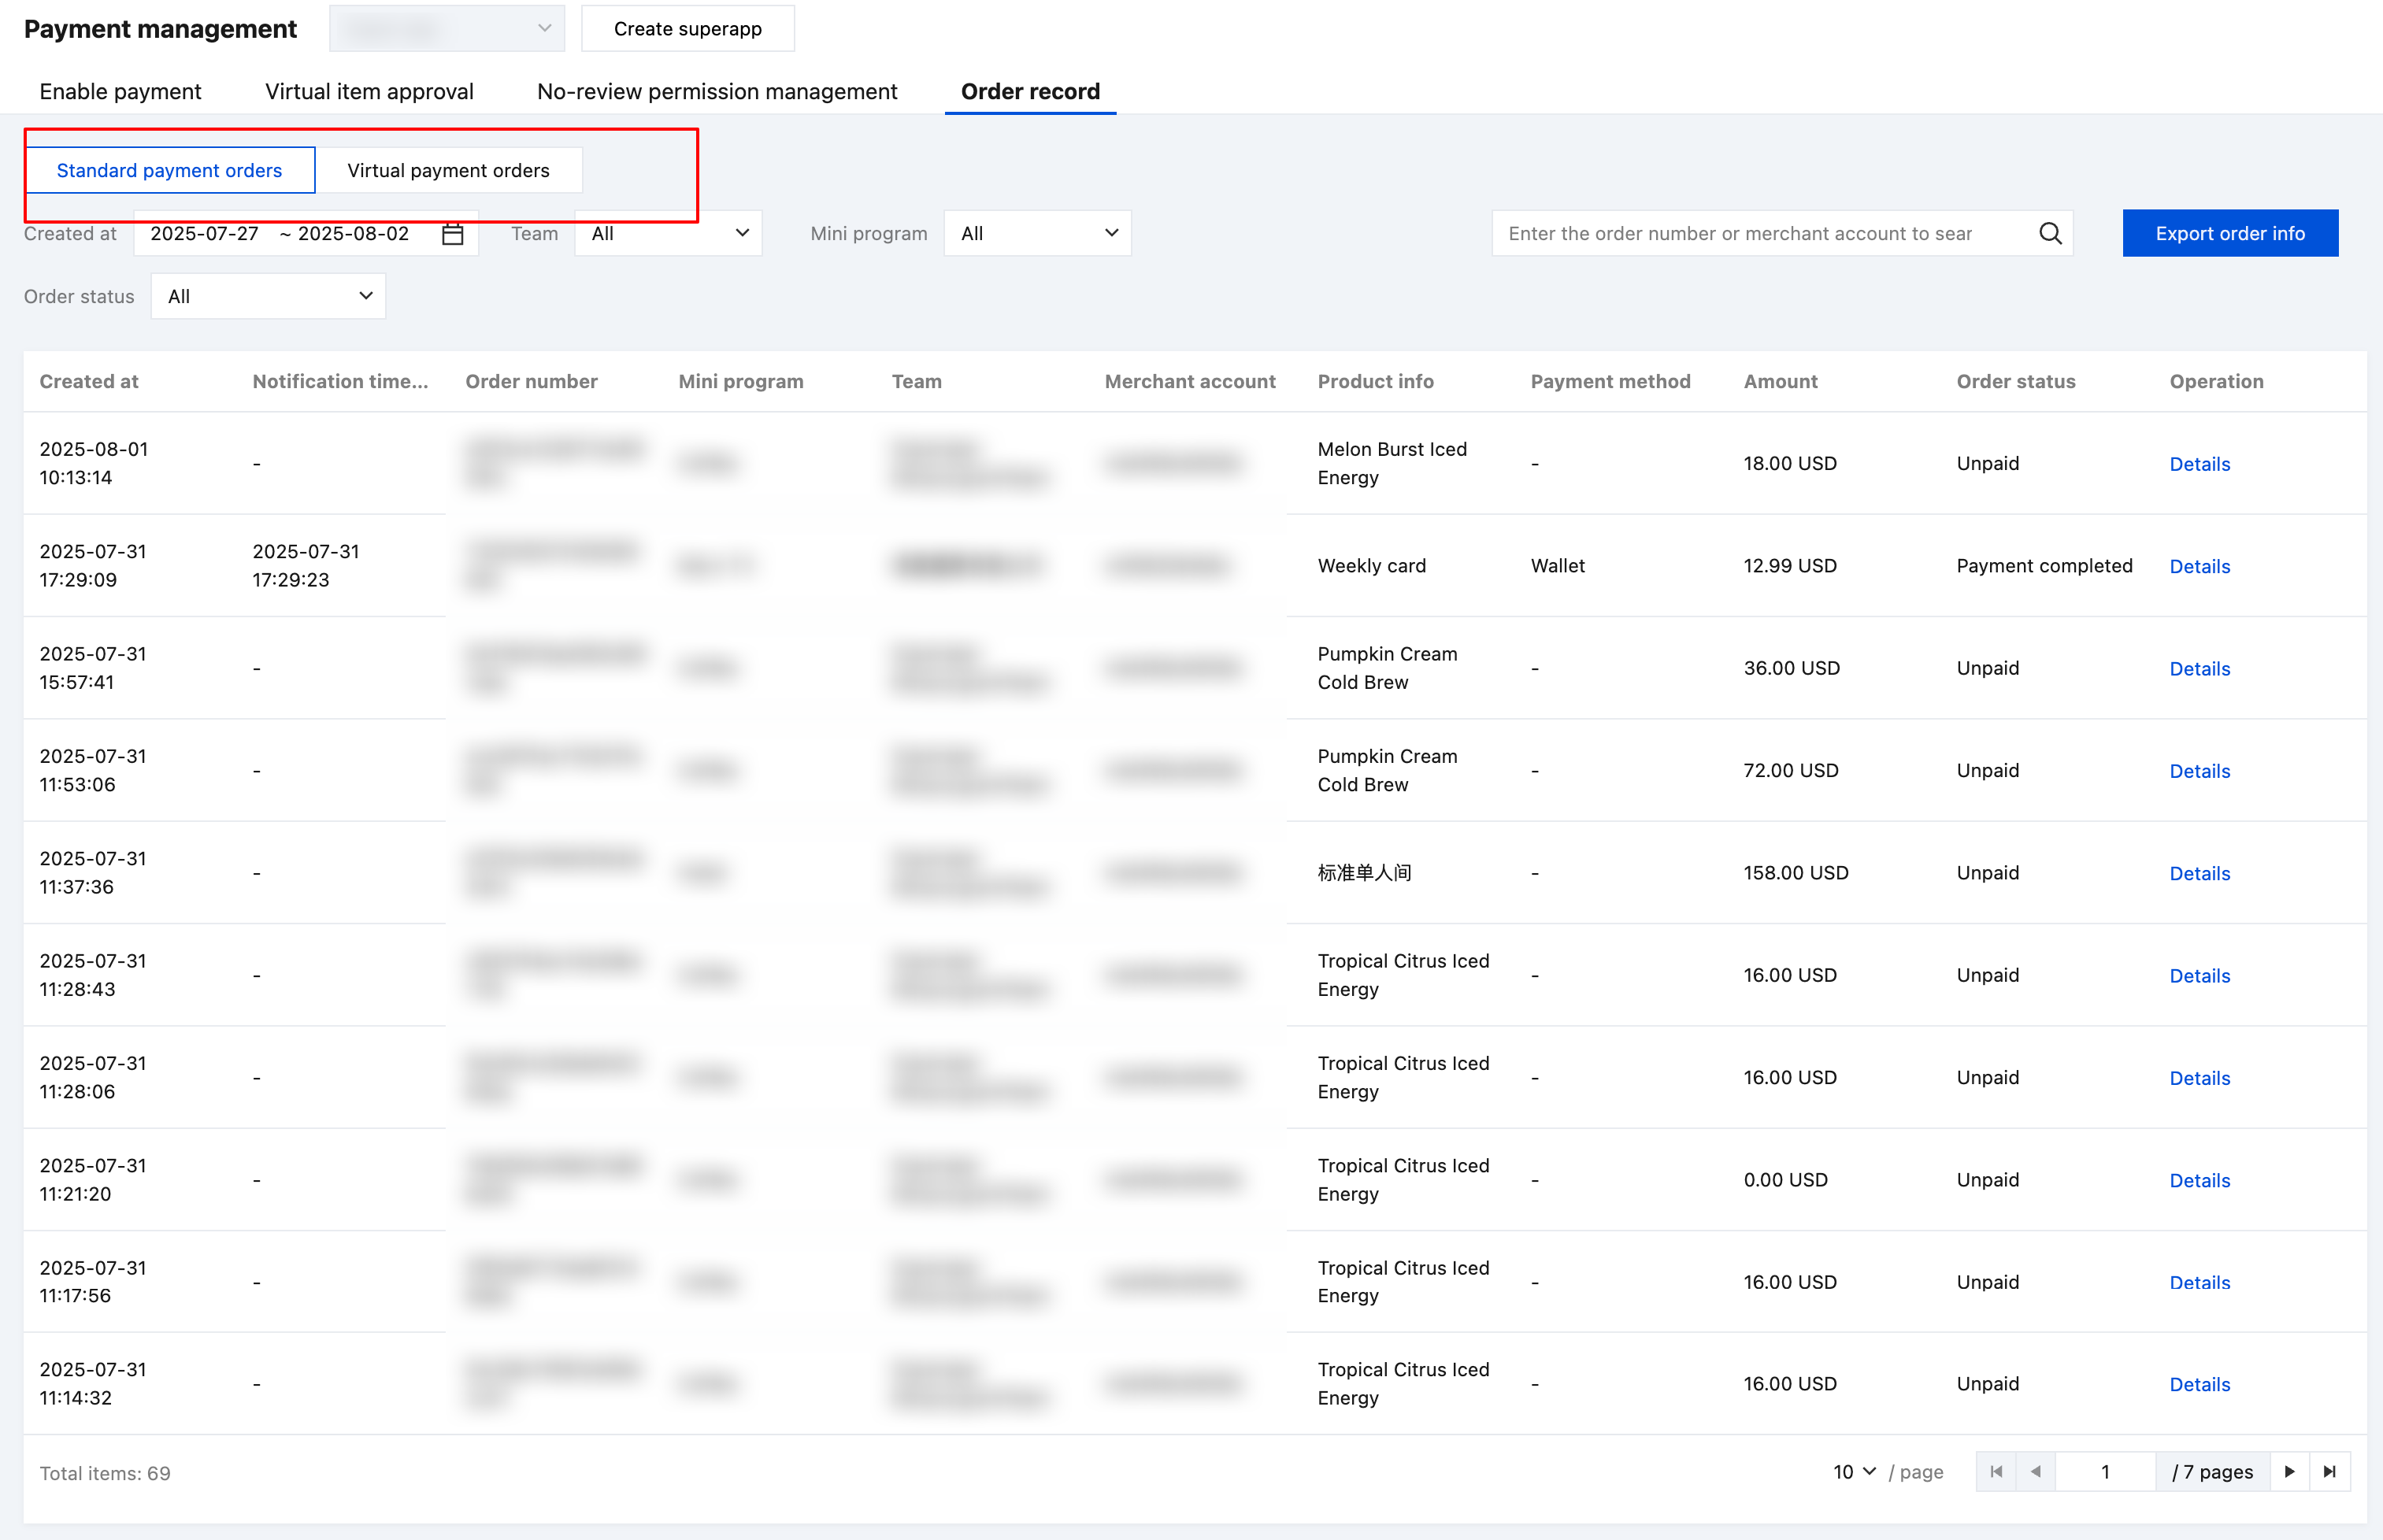This screenshot has height=1540, width=2383.
Task: Go to the first page arrow
Action: (1996, 1472)
